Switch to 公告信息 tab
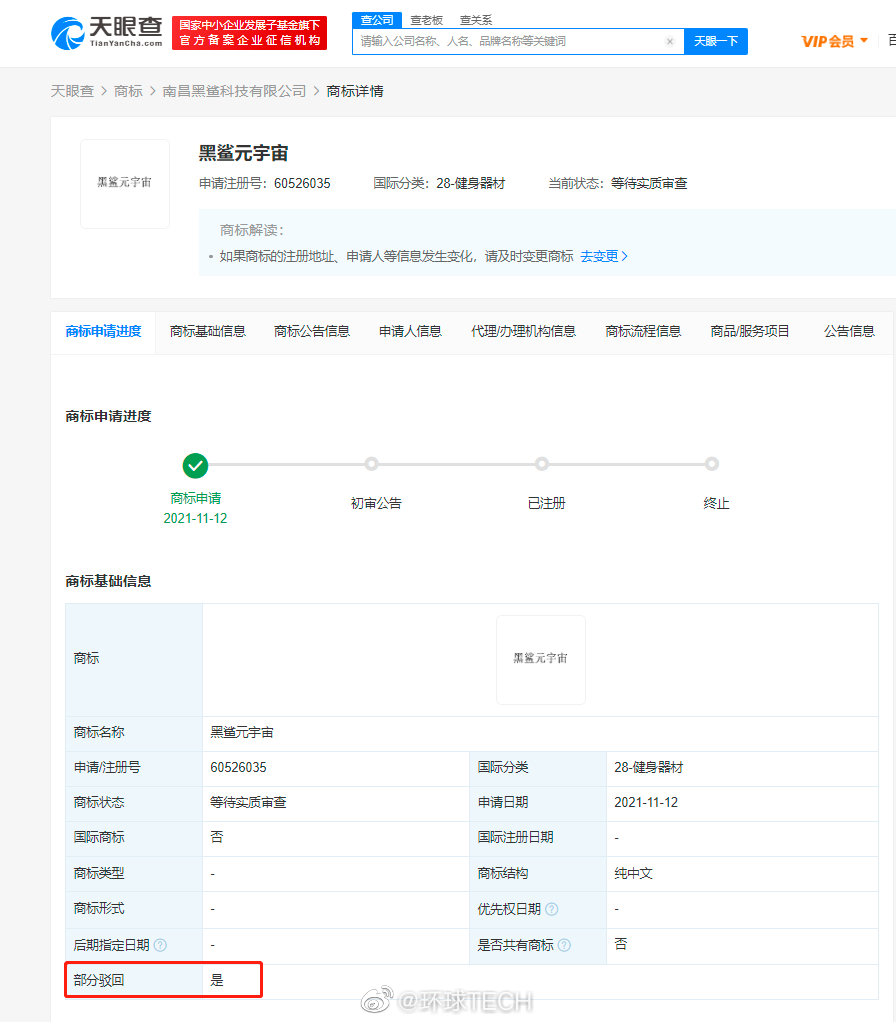The height and width of the screenshot is (1022, 896). point(849,332)
